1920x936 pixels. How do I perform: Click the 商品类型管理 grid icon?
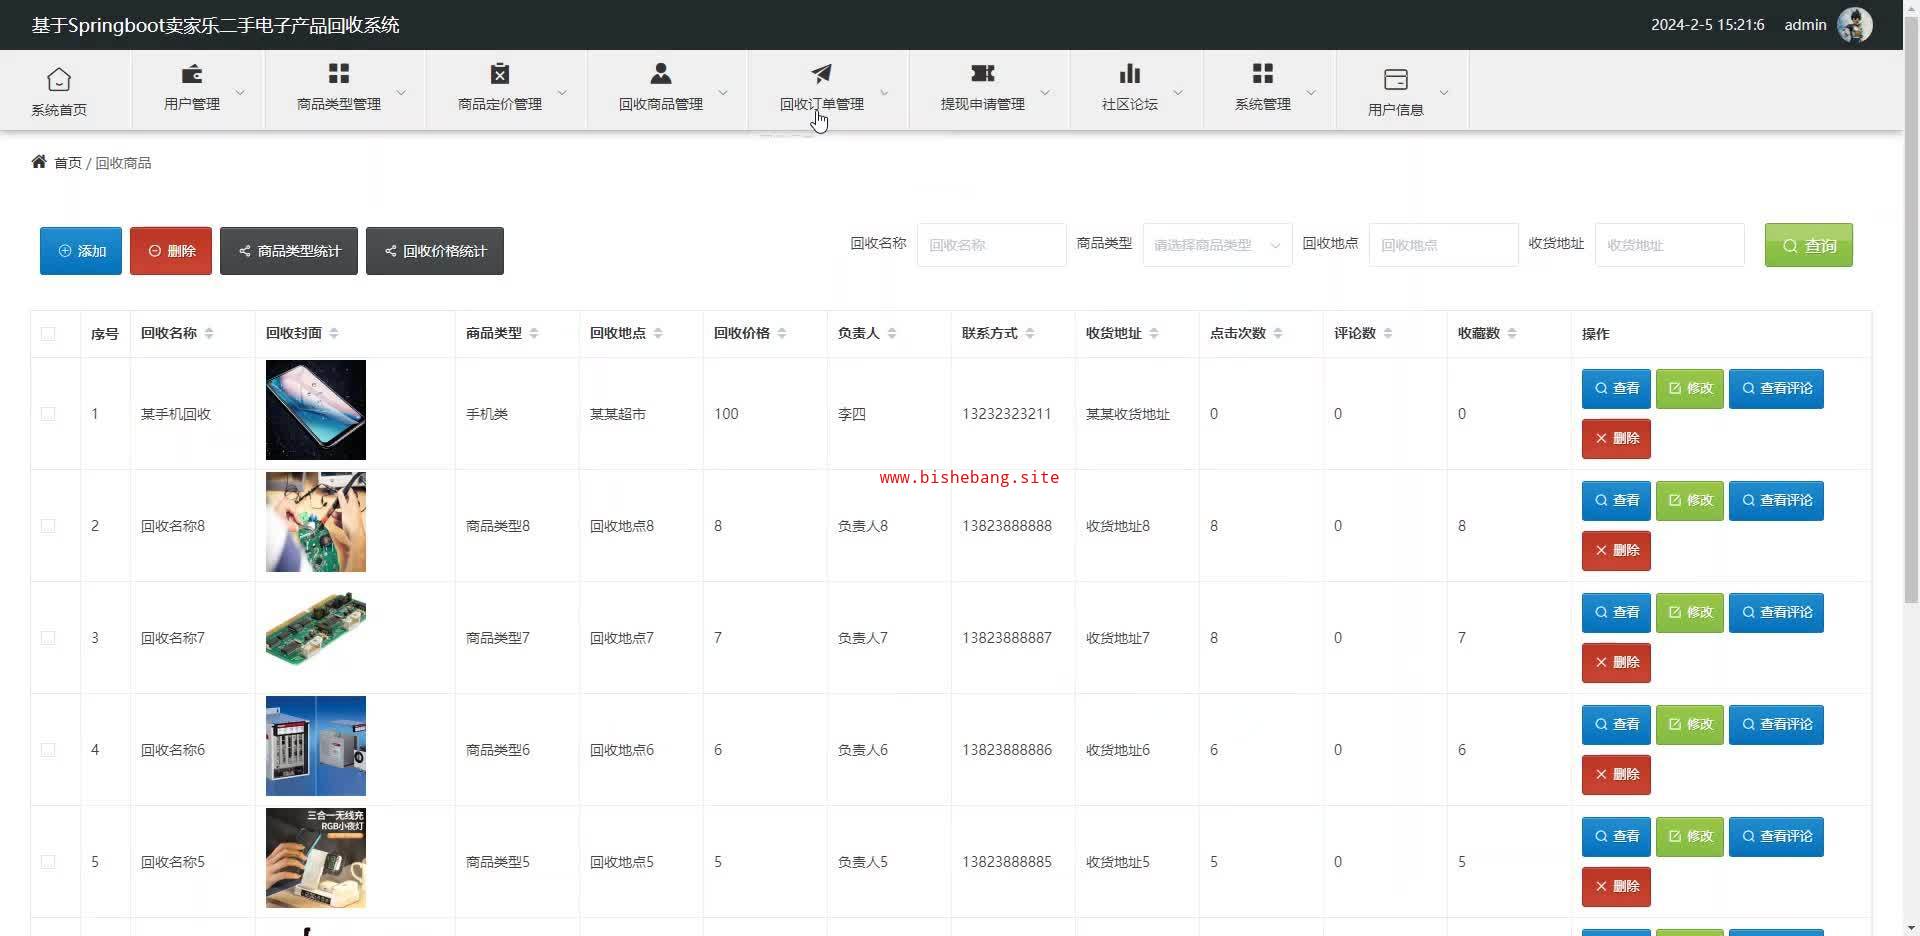click(x=339, y=74)
